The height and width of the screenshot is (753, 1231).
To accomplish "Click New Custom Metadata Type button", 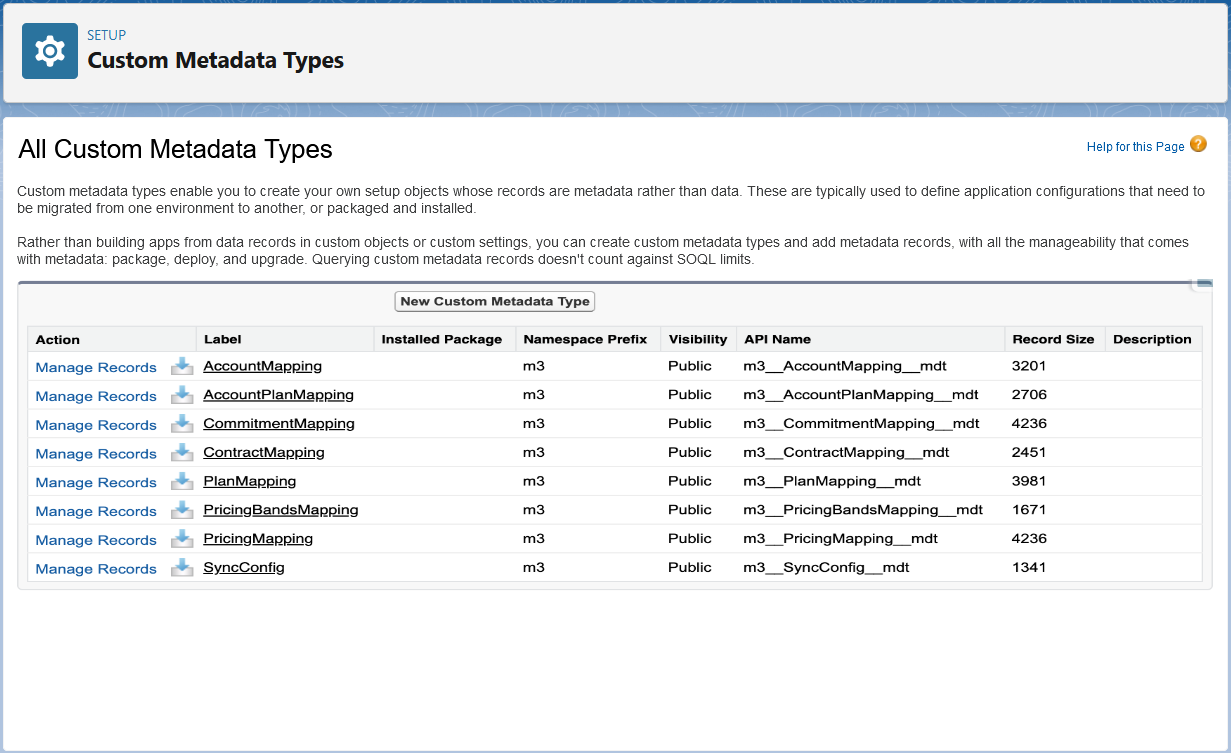I will pyautogui.click(x=495, y=301).
